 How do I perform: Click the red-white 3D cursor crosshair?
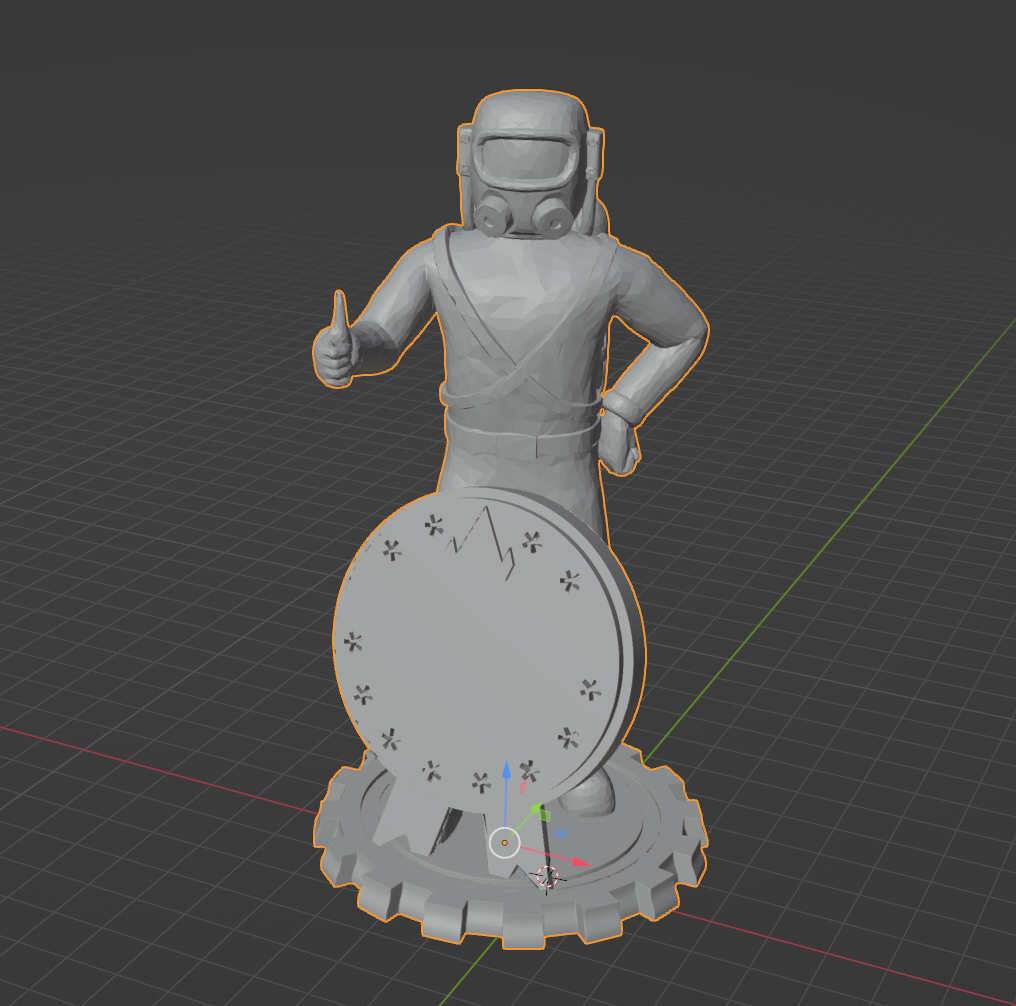[x=548, y=876]
